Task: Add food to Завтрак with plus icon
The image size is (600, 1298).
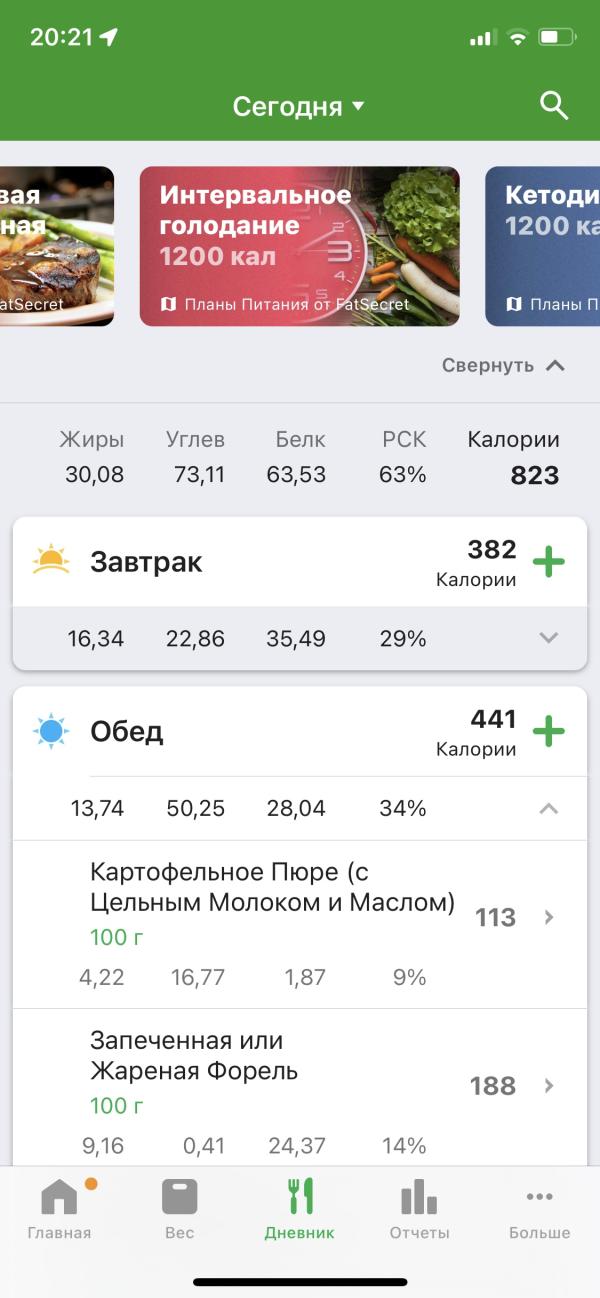Action: (548, 562)
